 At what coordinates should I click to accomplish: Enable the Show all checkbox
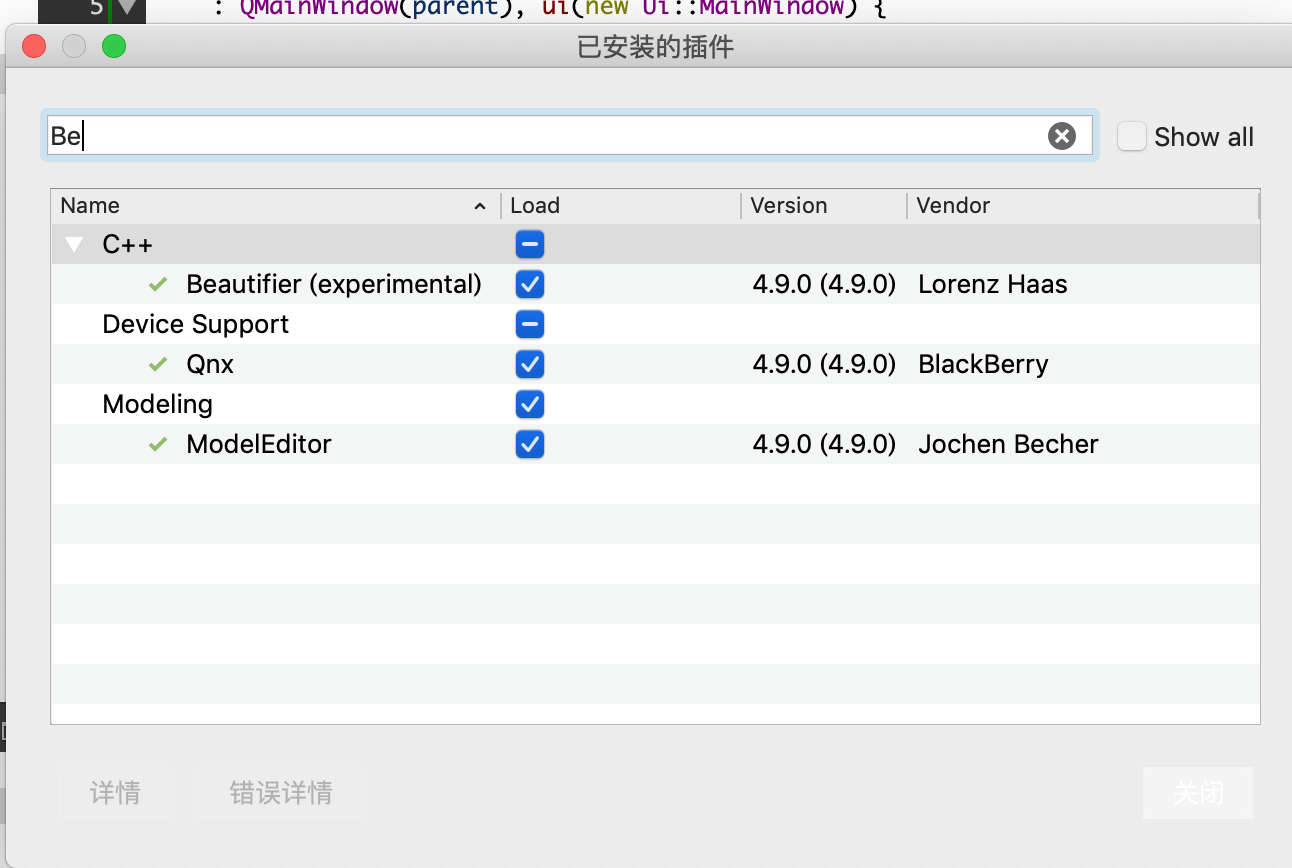coord(1131,136)
